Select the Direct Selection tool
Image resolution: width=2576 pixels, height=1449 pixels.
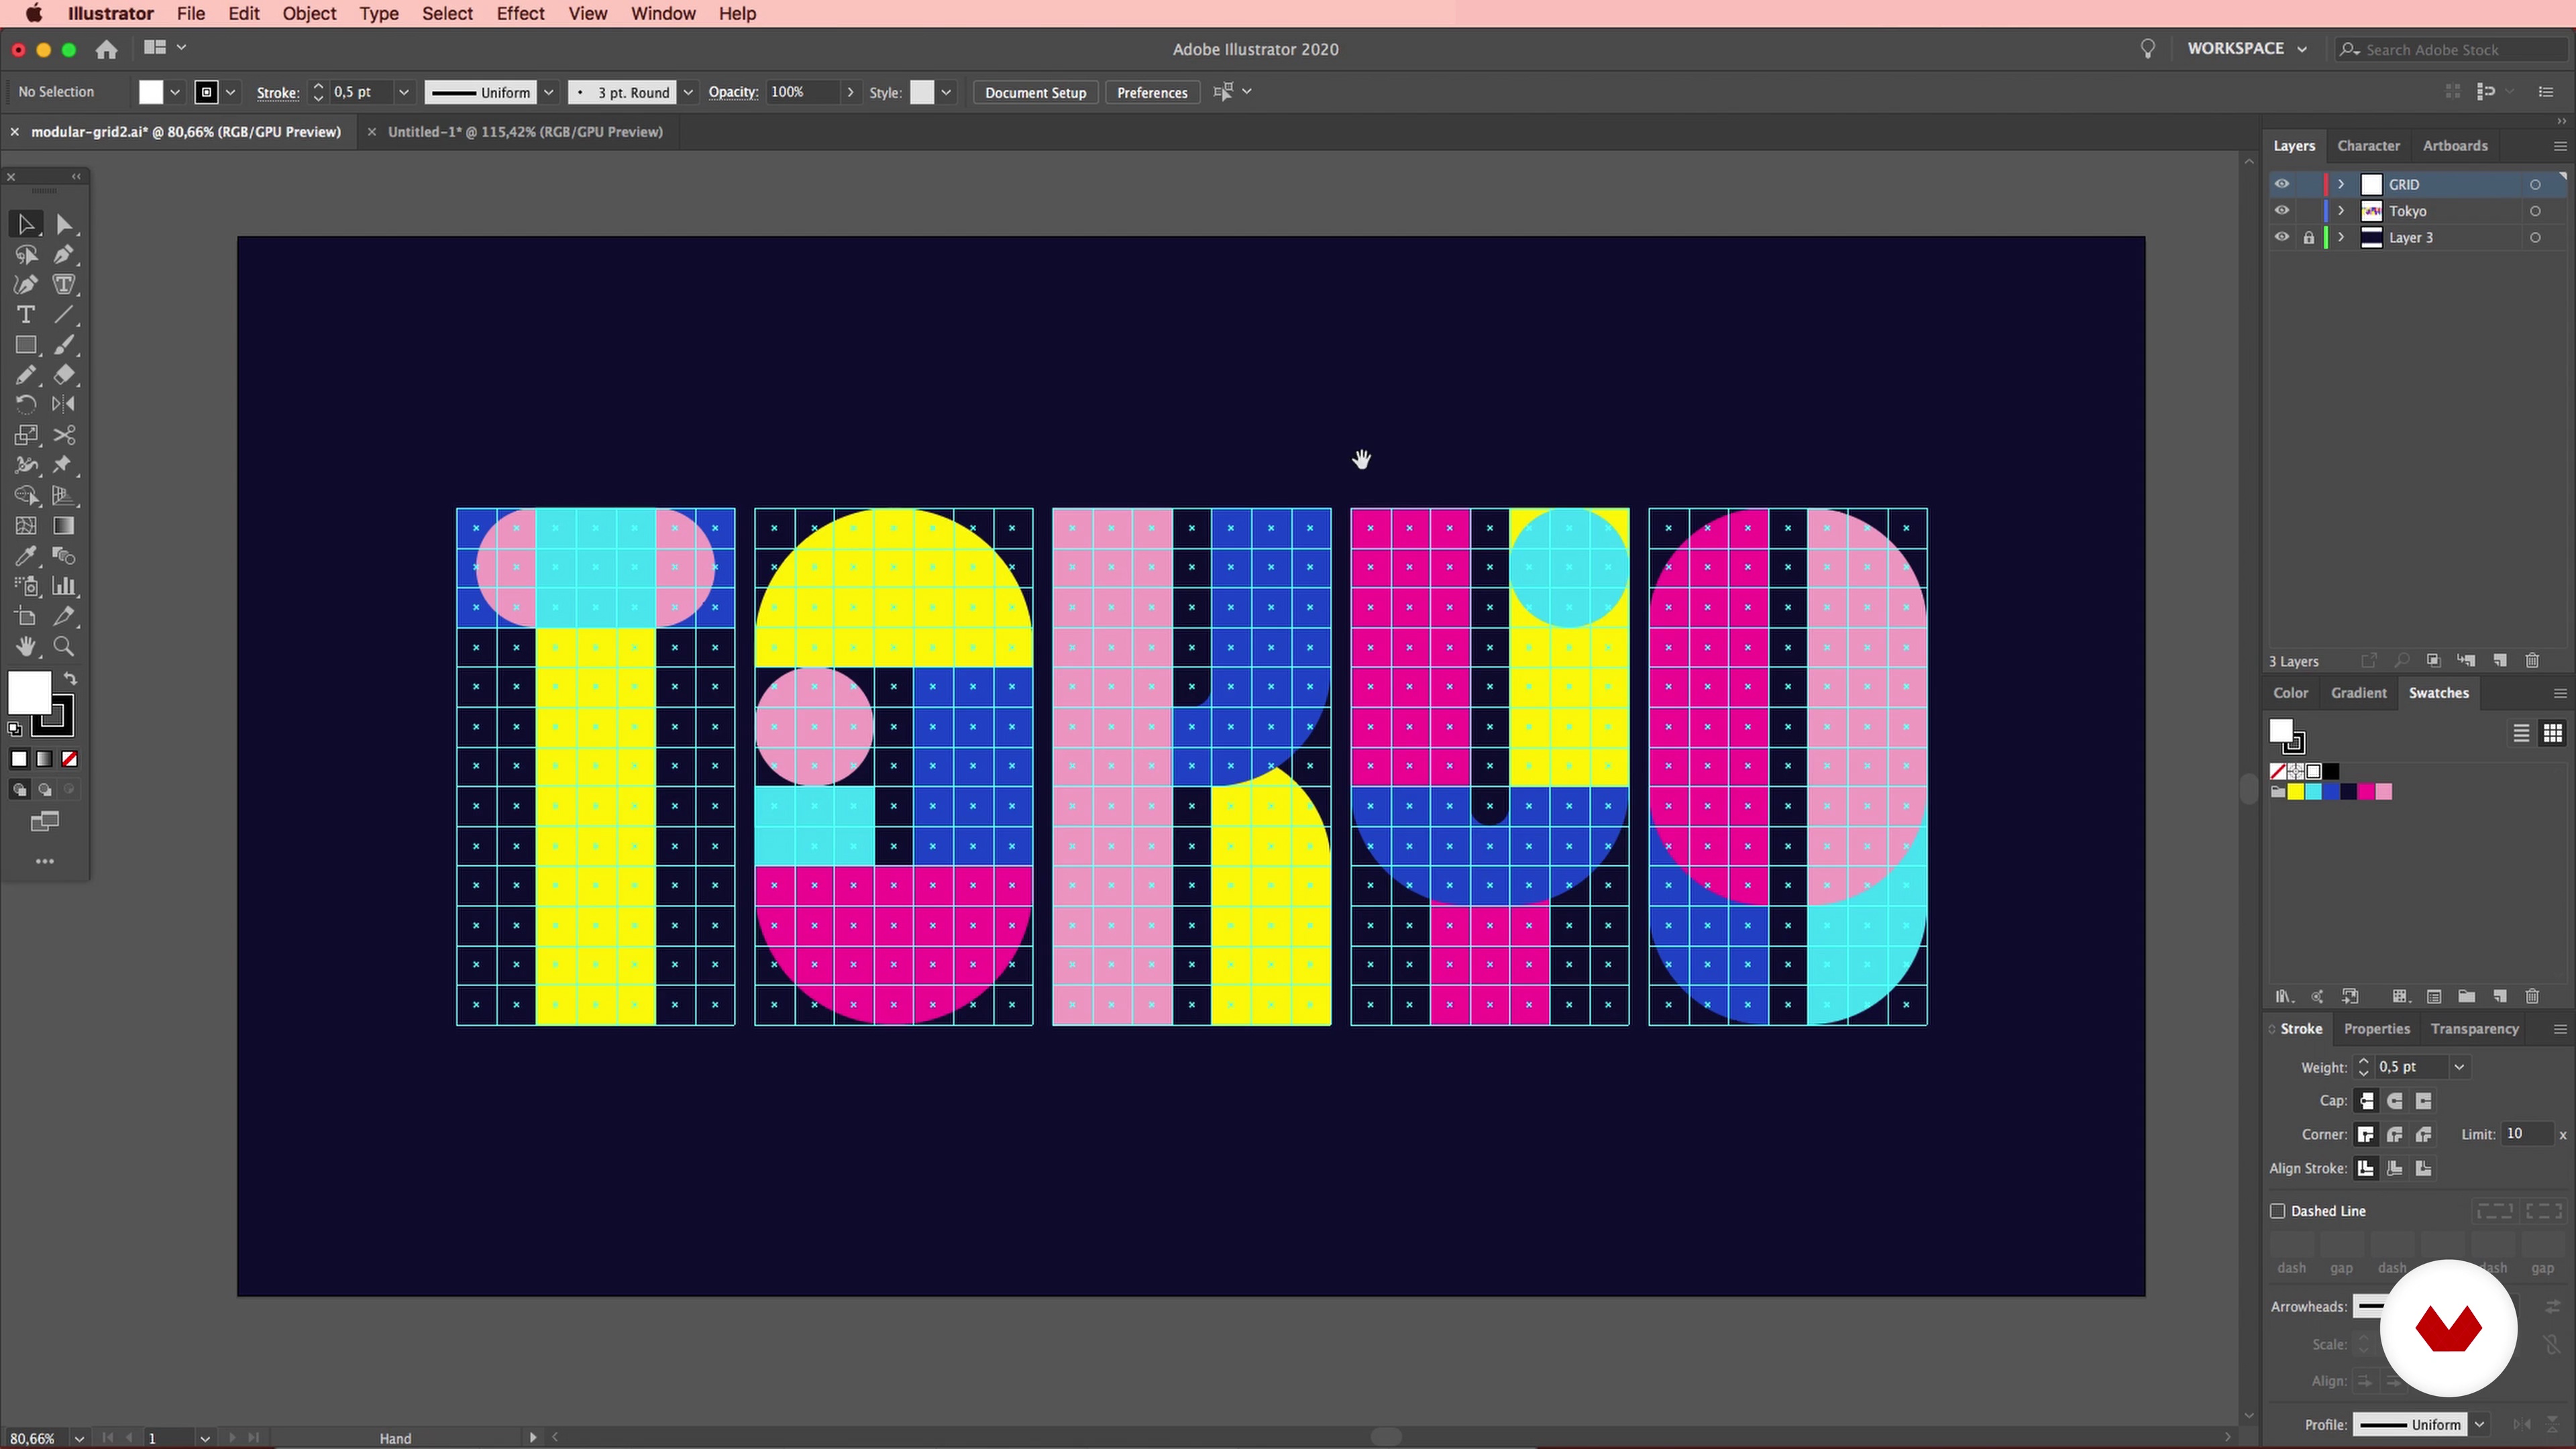pyautogui.click(x=64, y=224)
